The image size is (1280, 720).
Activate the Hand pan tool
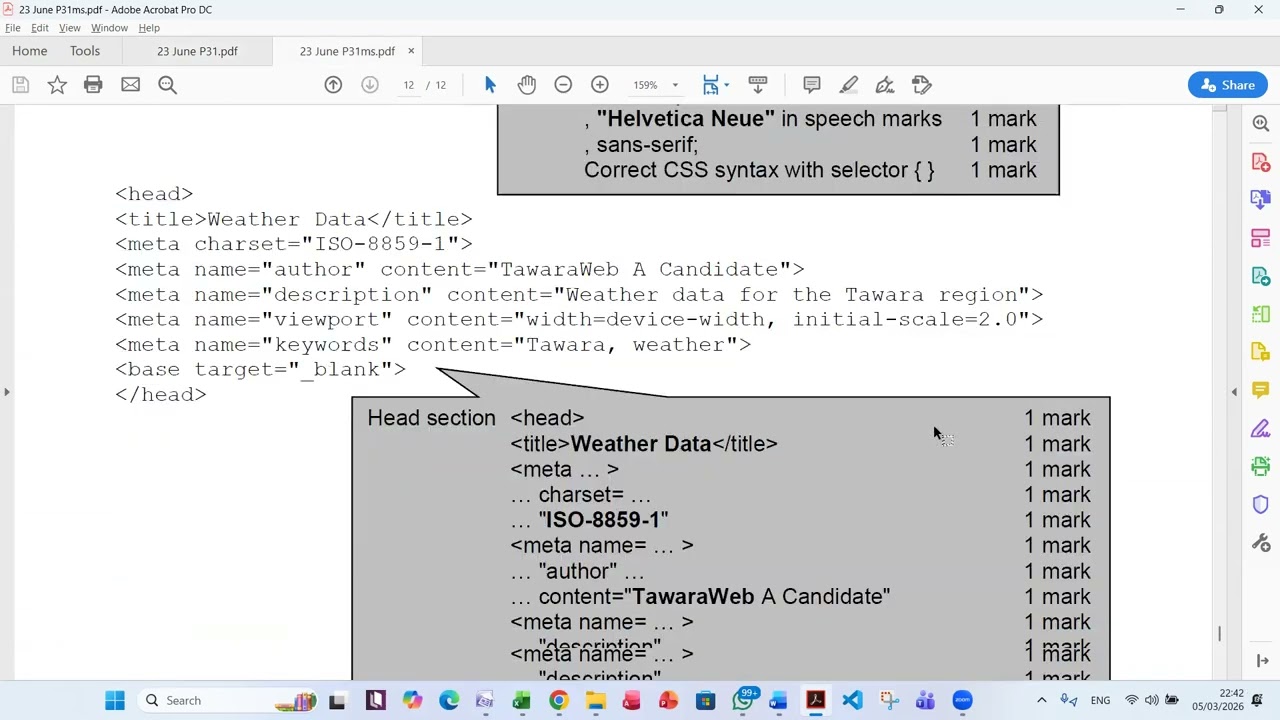coord(527,85)
